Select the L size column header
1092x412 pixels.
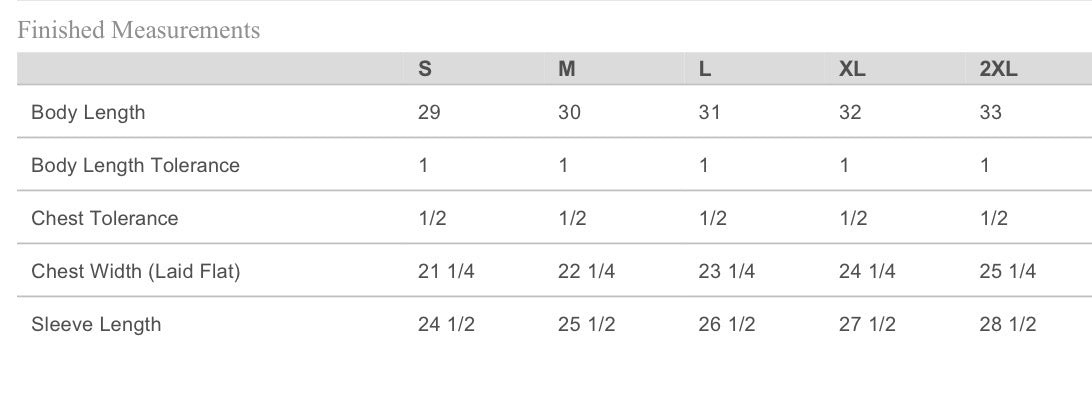pos(705,69)
